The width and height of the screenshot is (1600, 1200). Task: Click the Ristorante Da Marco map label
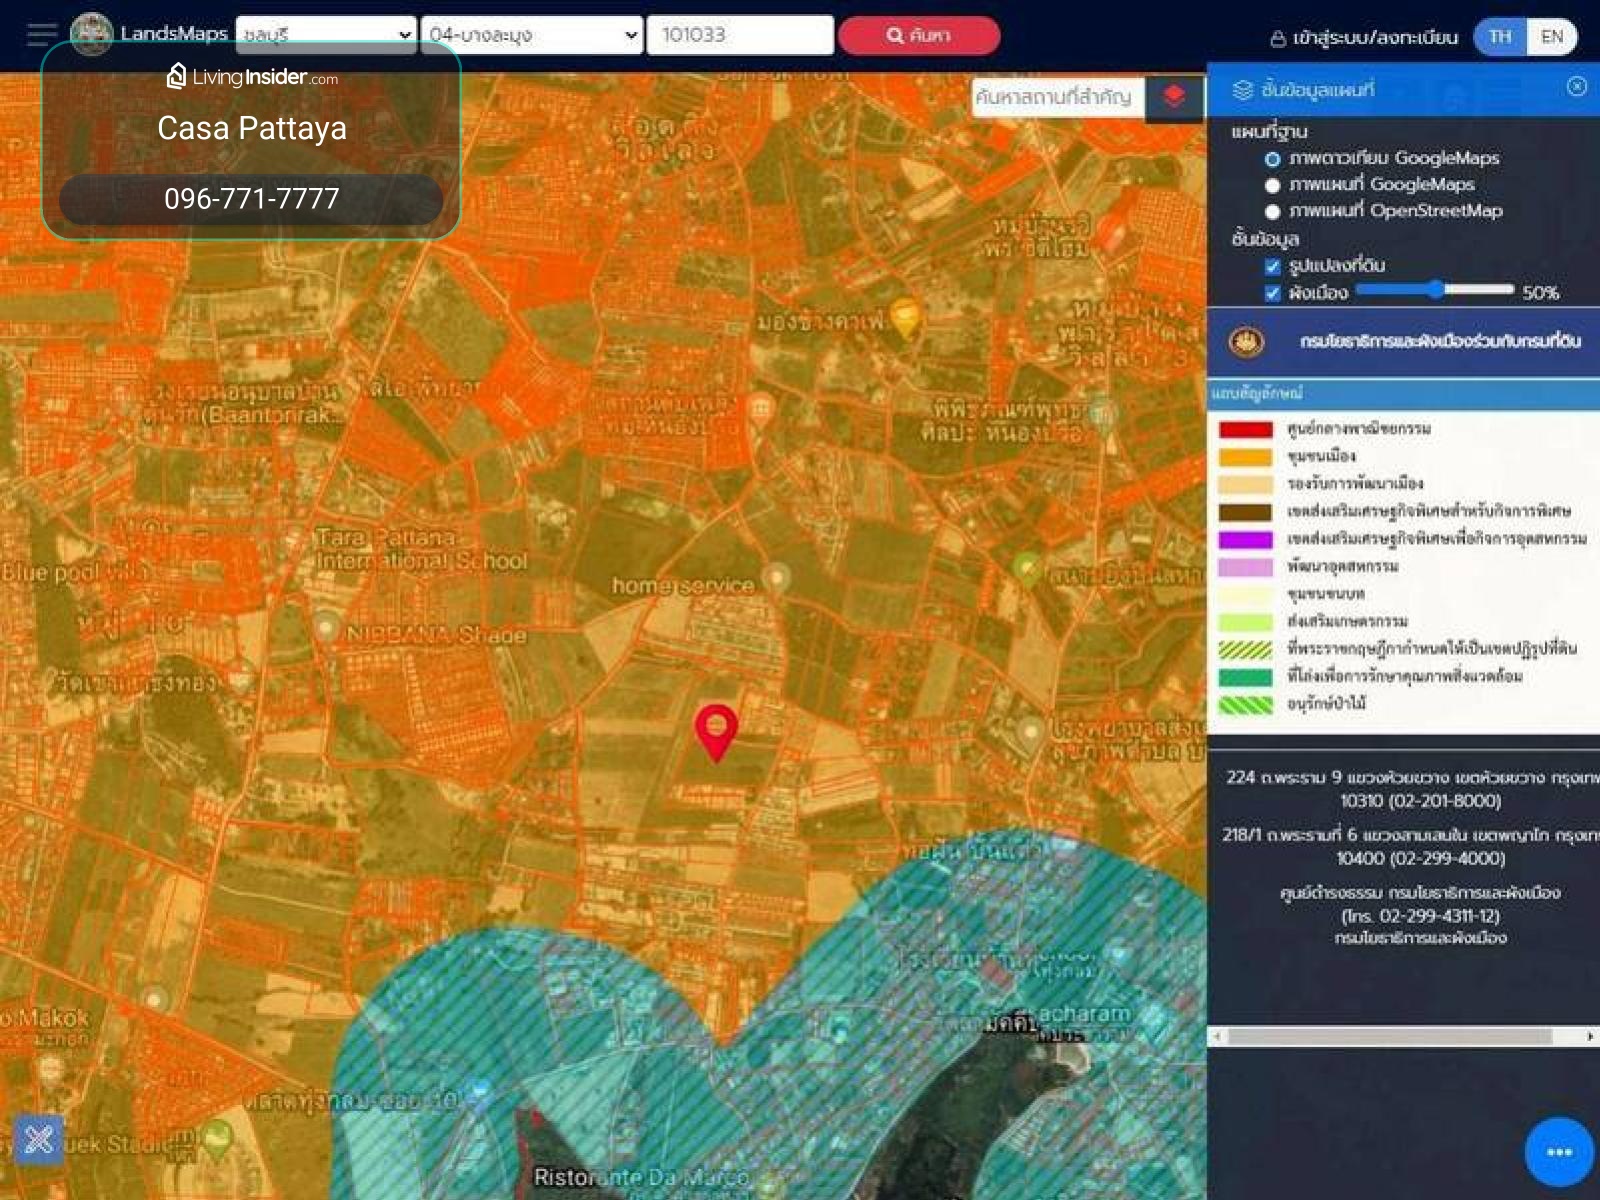tap(641, 1177)
